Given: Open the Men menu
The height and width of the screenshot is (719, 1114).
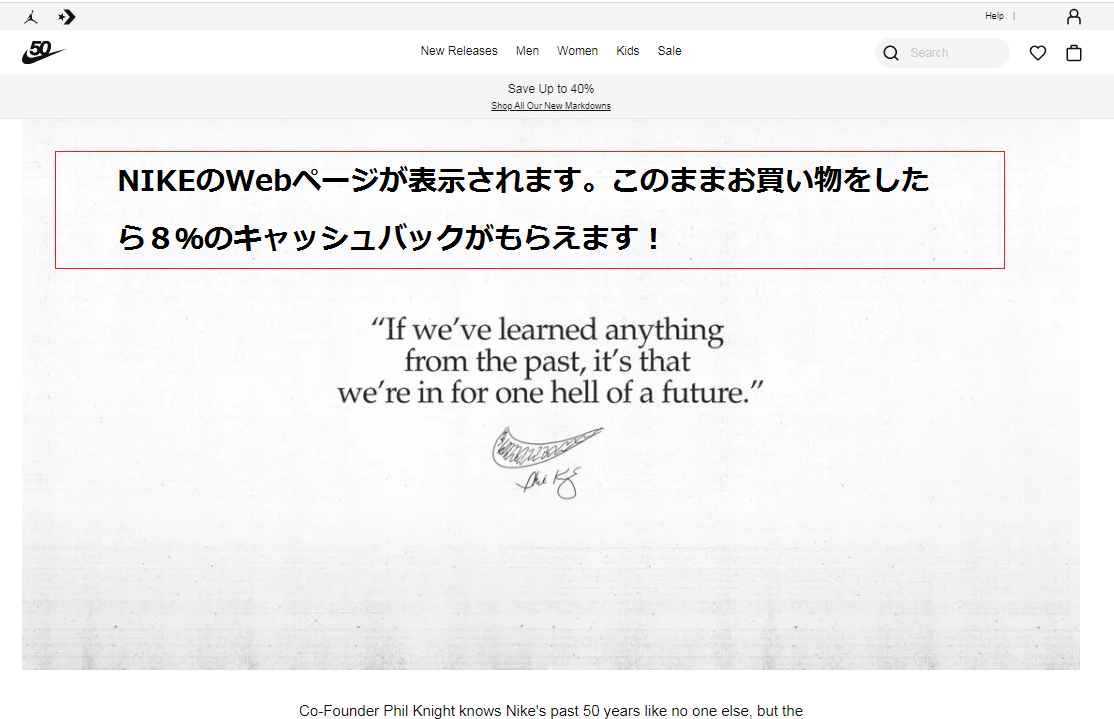Looking at the screenshot, I should click(x=527, y=51).
